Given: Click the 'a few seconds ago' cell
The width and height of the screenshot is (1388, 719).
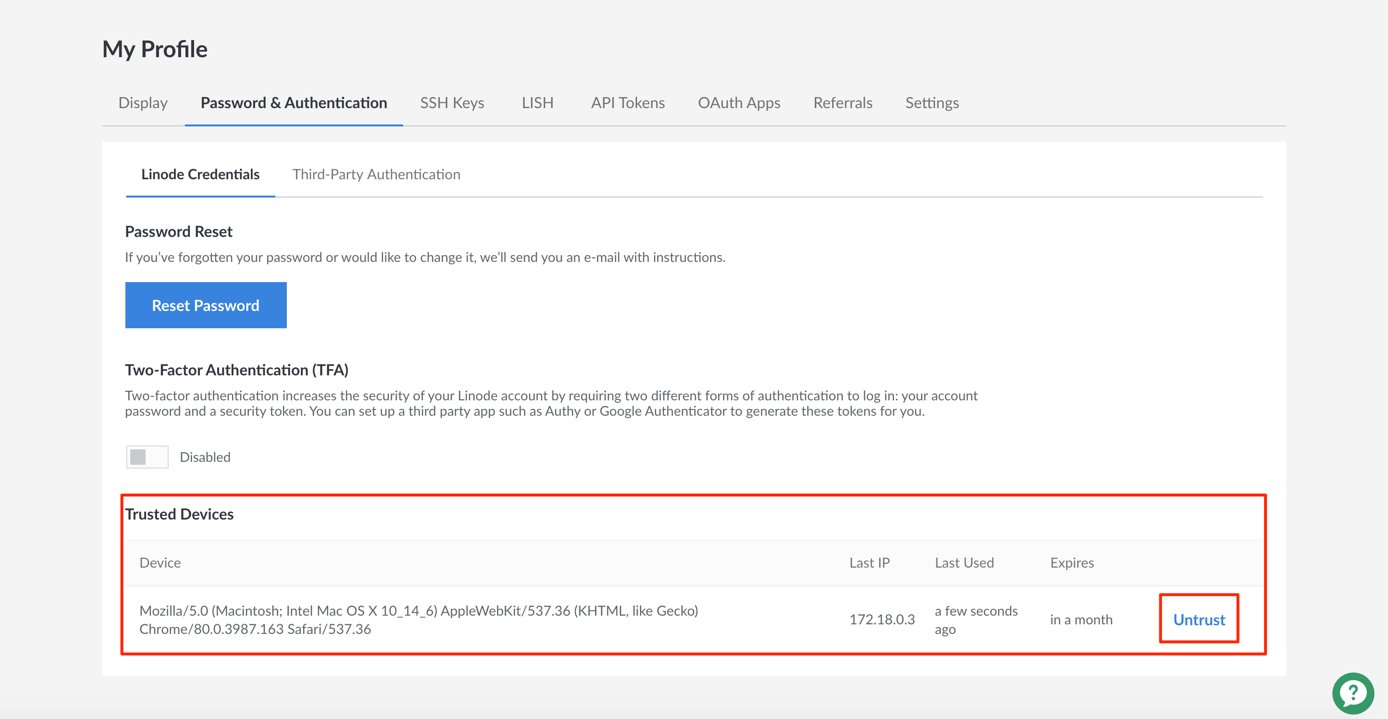Looking at the screenshot, I should coord(976,620).
